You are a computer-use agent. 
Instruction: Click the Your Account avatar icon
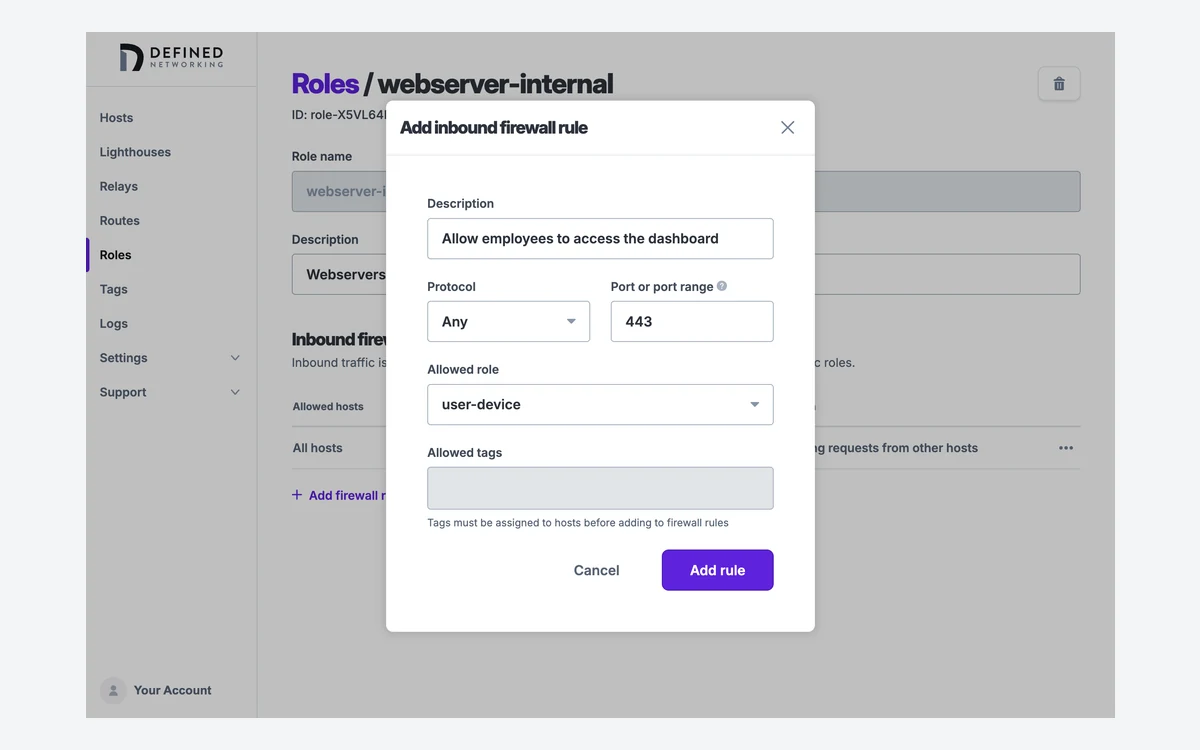113,690
